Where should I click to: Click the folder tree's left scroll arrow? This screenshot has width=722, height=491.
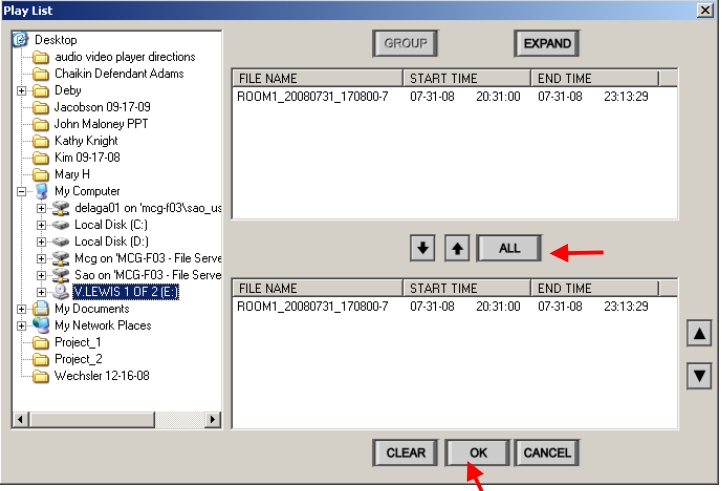point(21,419)
